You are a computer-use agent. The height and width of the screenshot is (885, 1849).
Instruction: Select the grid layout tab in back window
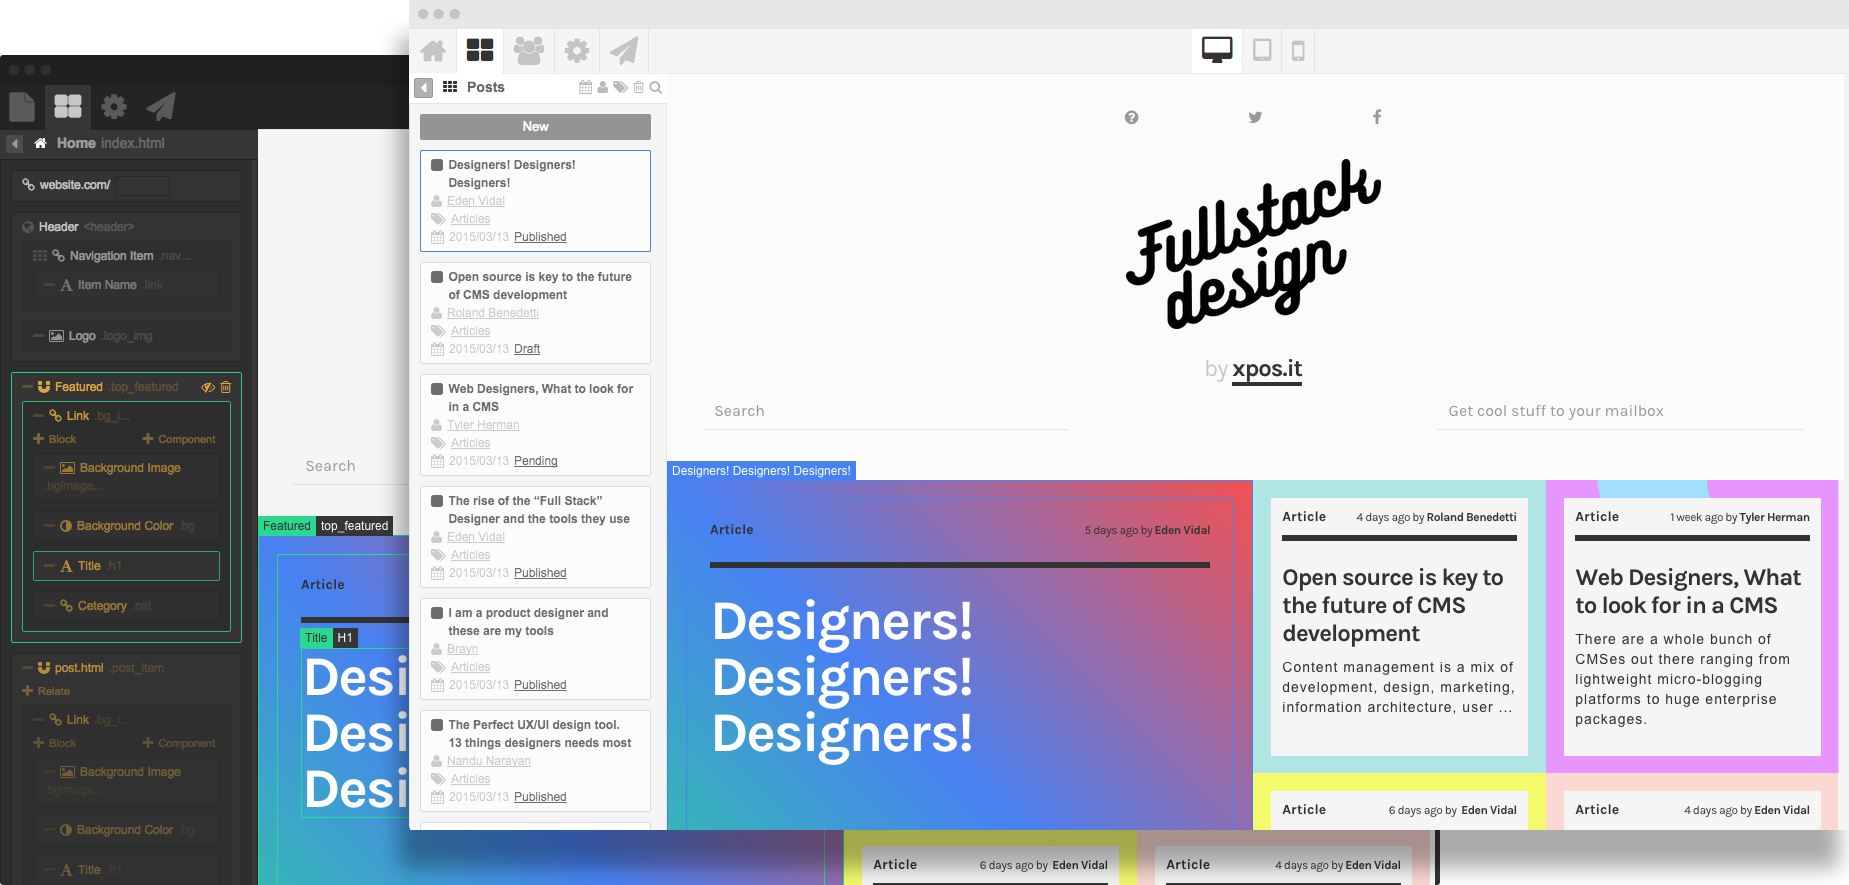(x=68, y=106)
